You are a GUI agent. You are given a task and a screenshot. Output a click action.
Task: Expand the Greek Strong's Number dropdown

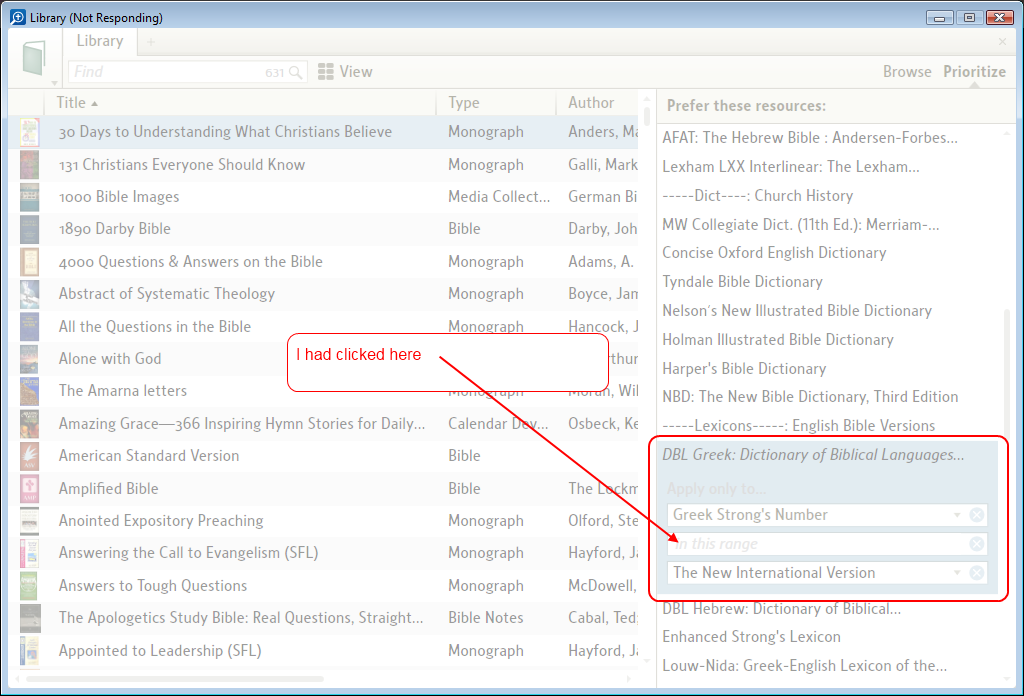click(957, 515)
